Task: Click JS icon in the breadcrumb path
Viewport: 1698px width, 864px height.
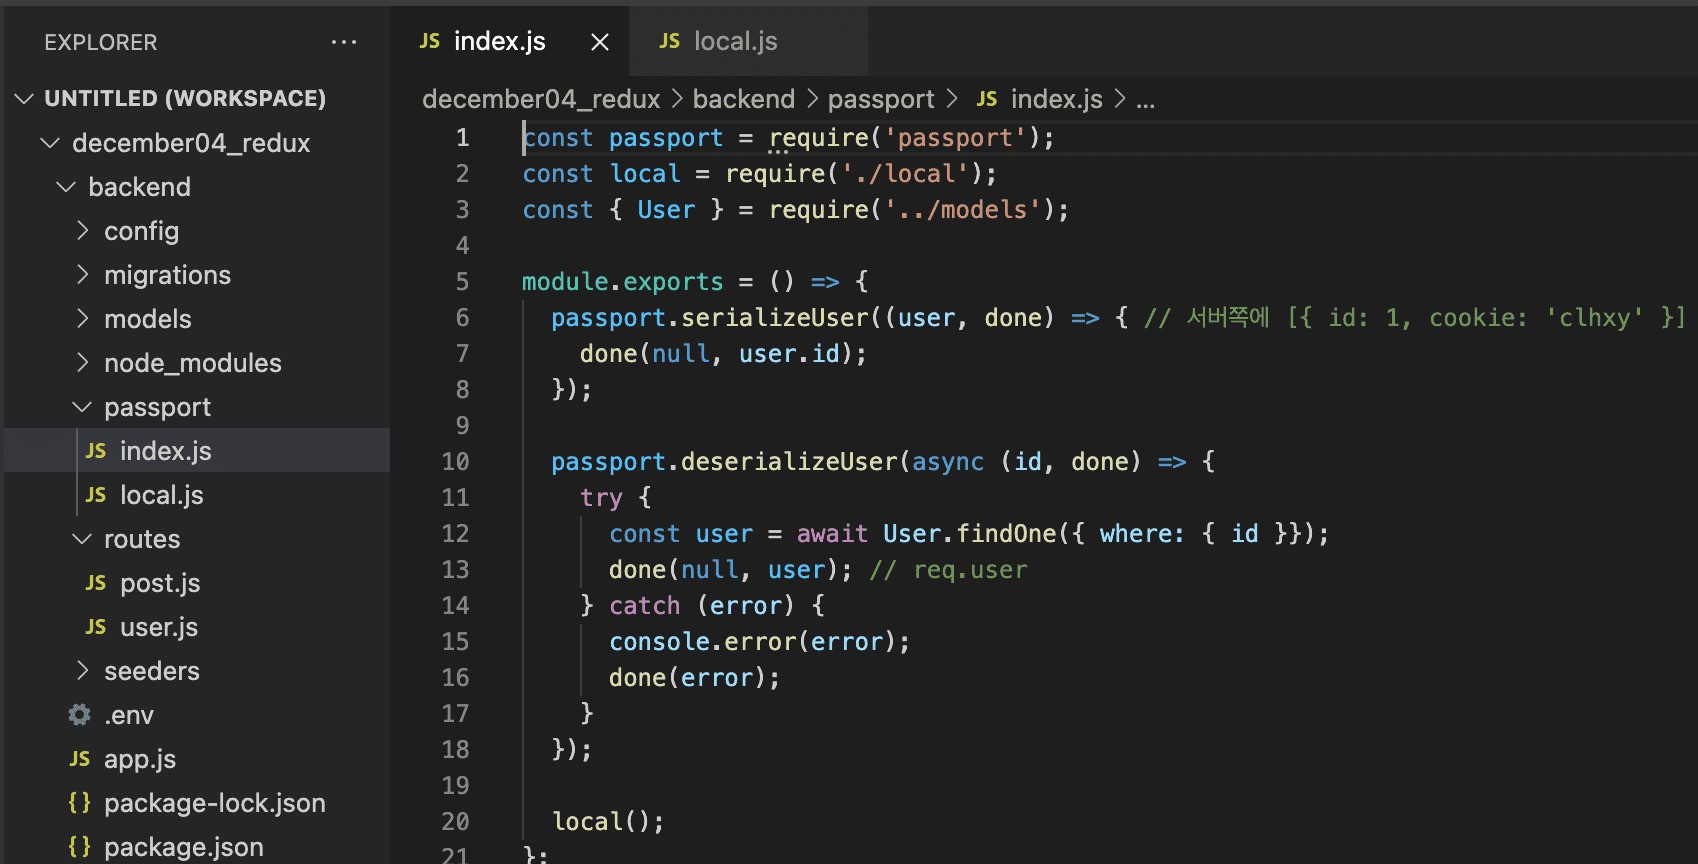Action: (987, 99)
